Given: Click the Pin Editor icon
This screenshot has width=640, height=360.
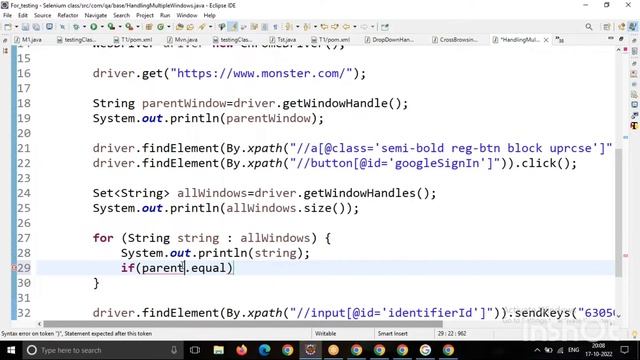Looking at the screenshot, I should [x=385, y=27].
